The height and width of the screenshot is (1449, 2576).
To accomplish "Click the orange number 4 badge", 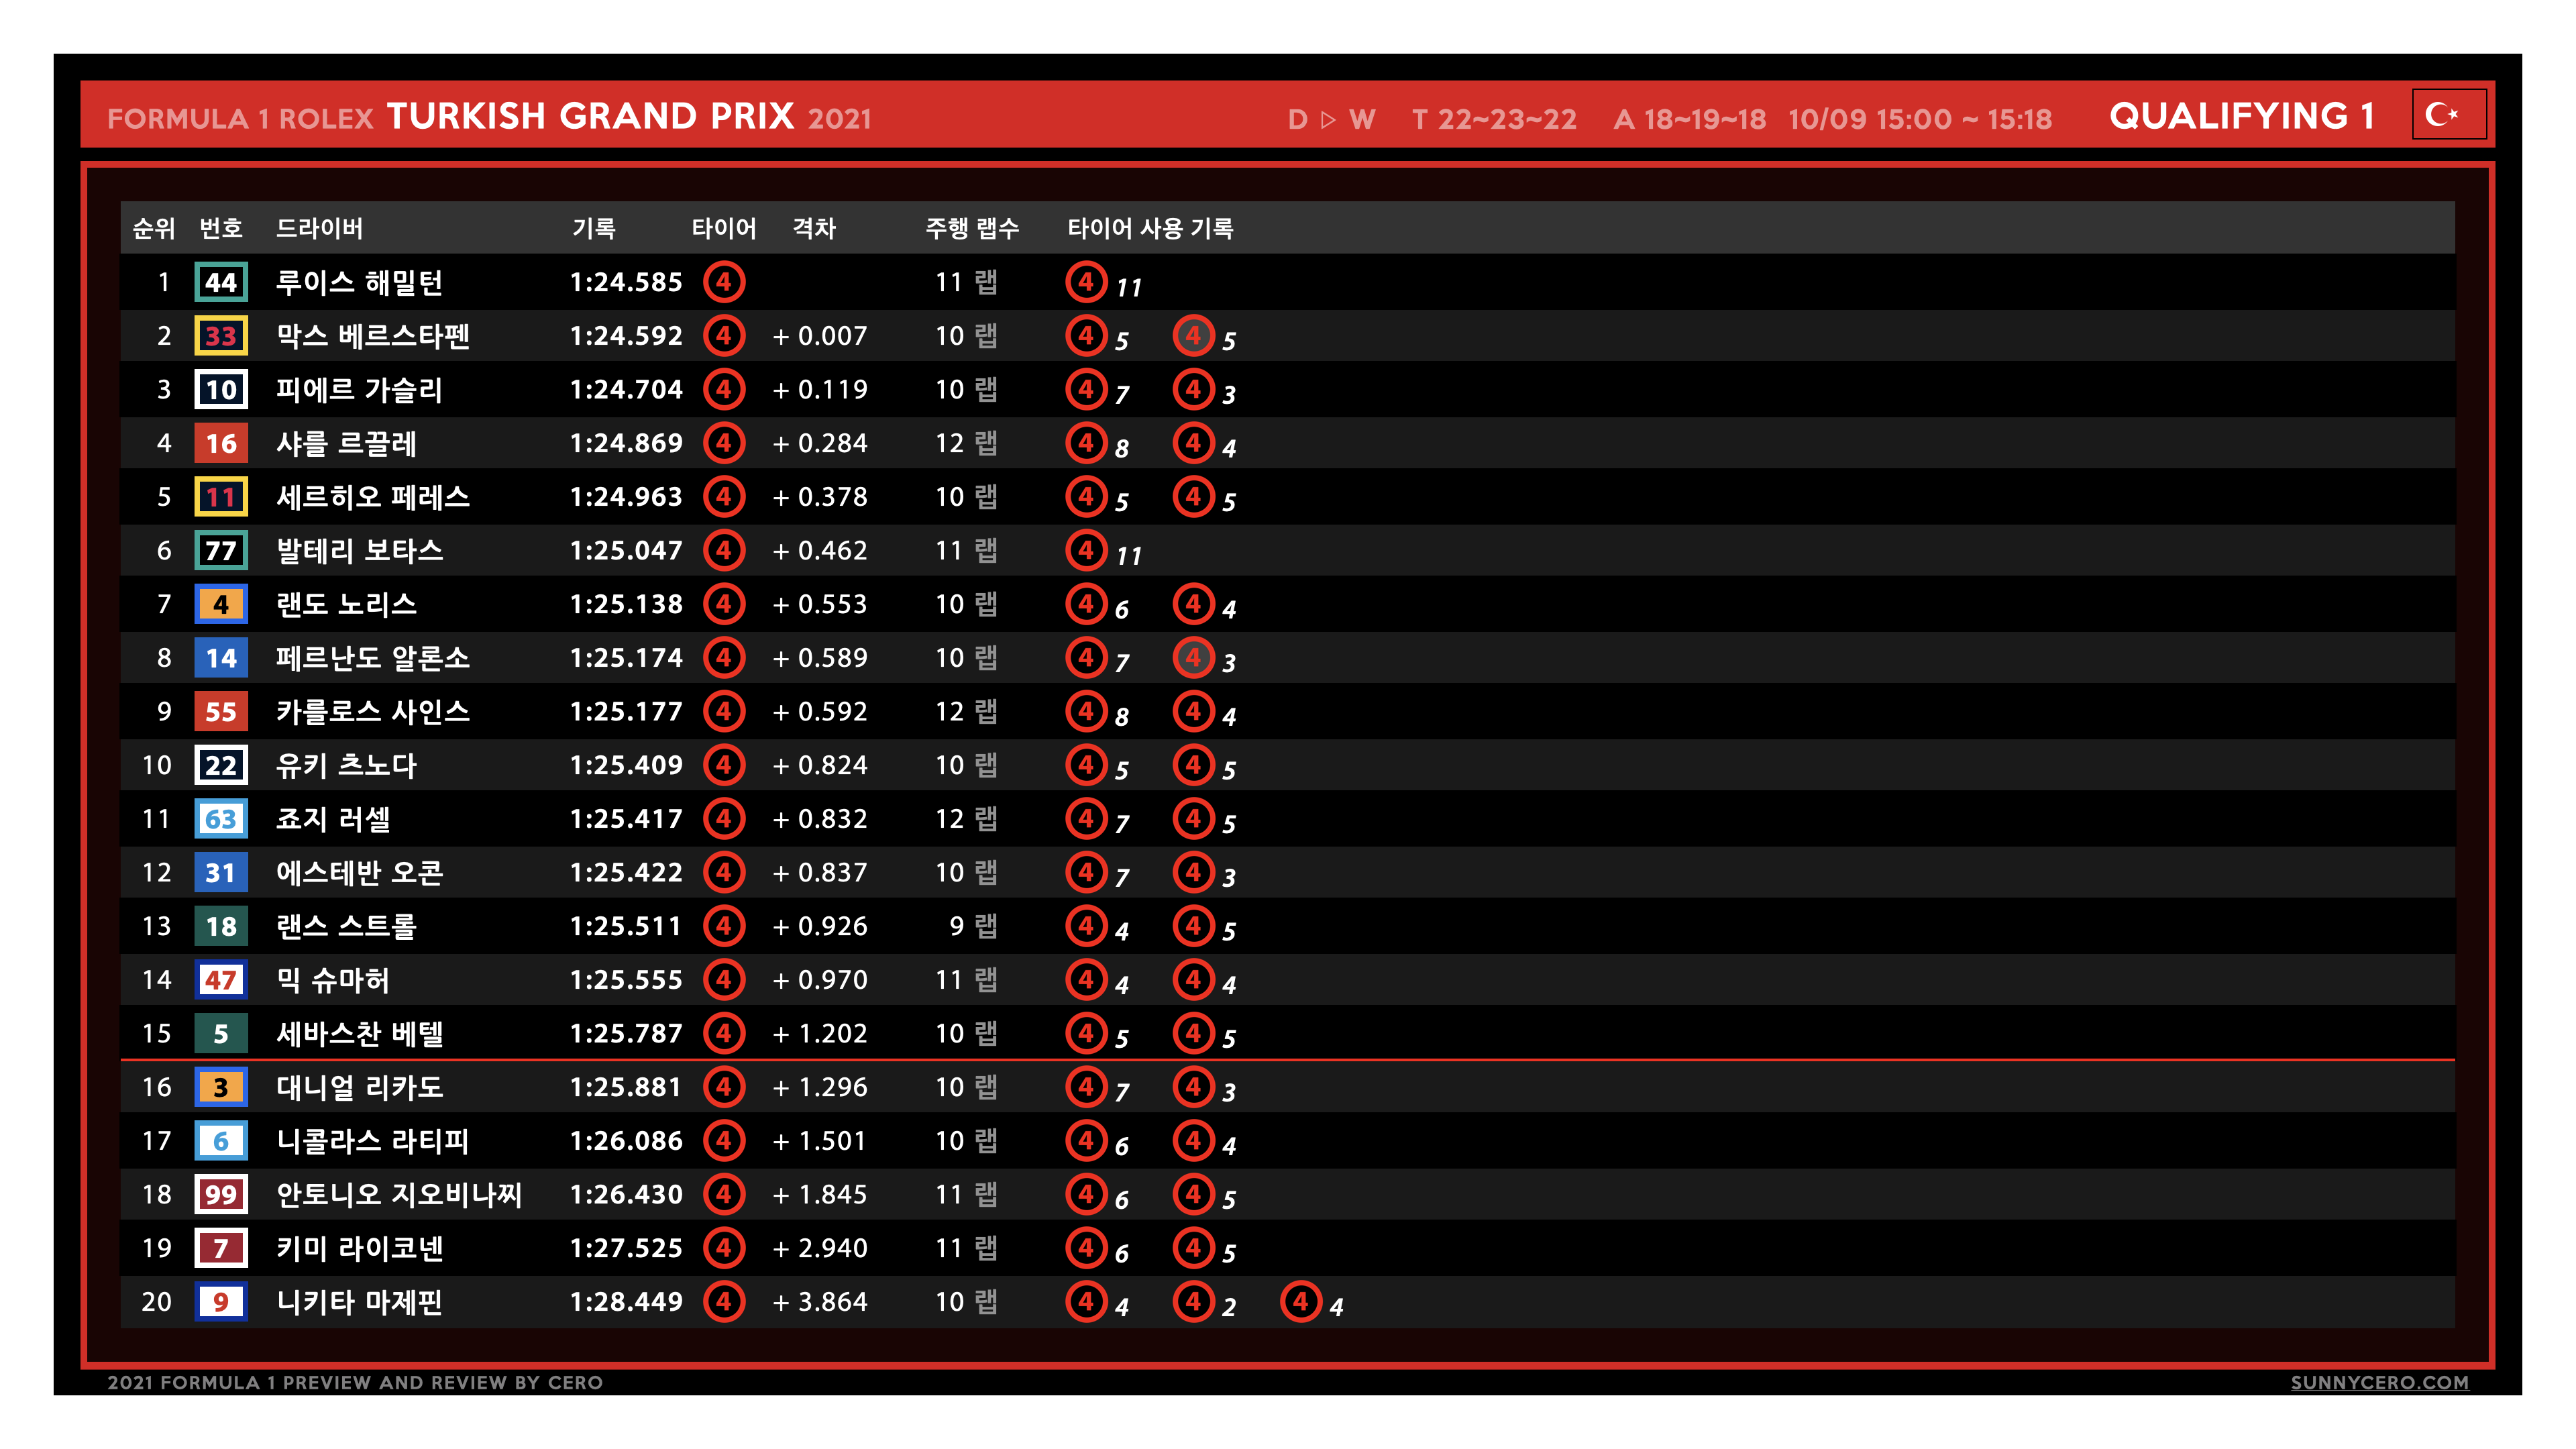I will click(221, 604).
